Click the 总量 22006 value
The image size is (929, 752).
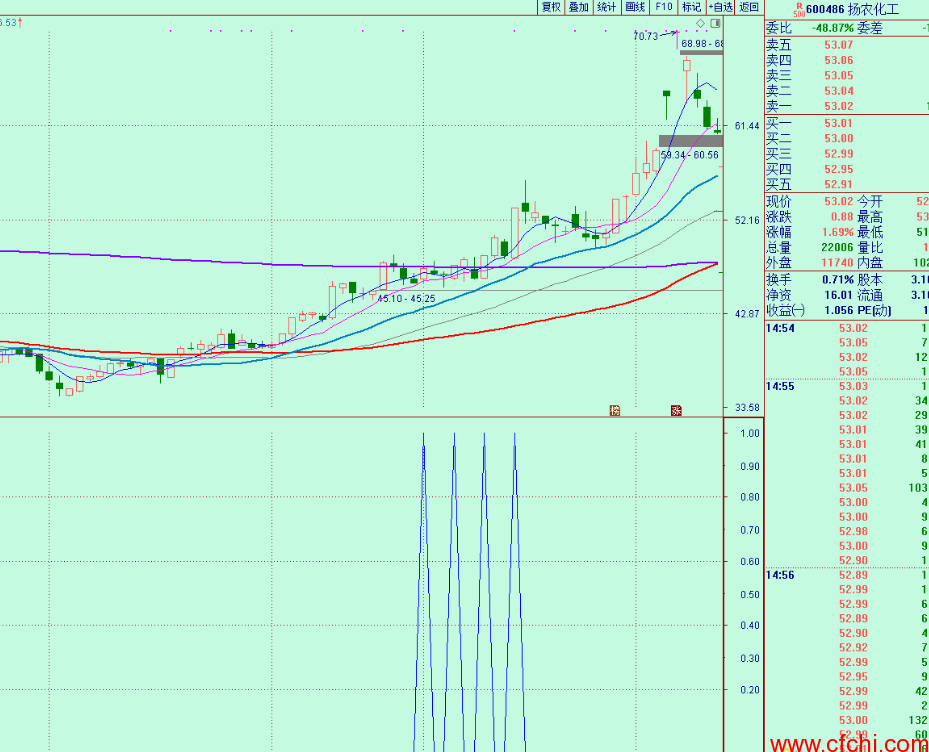pos(839,248)
